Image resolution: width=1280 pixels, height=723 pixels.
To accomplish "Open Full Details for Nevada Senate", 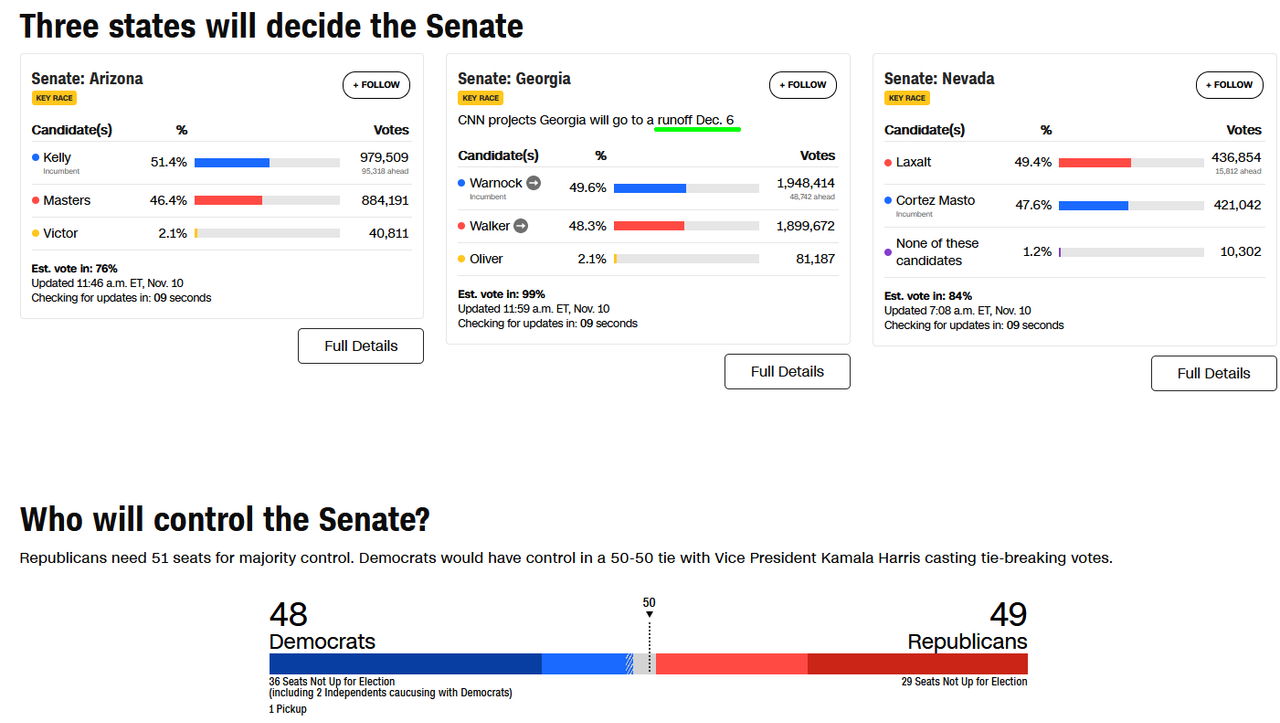I will pyautogui.click(x=1214, y=373).
